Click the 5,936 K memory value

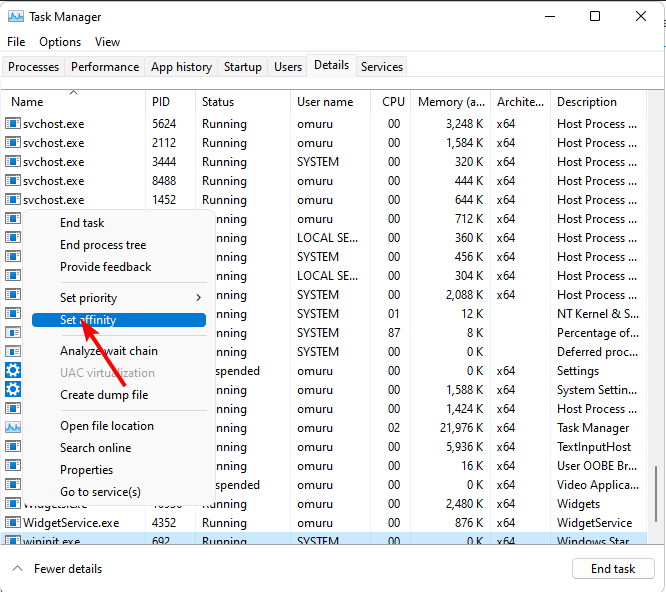[x=464, y=447]
